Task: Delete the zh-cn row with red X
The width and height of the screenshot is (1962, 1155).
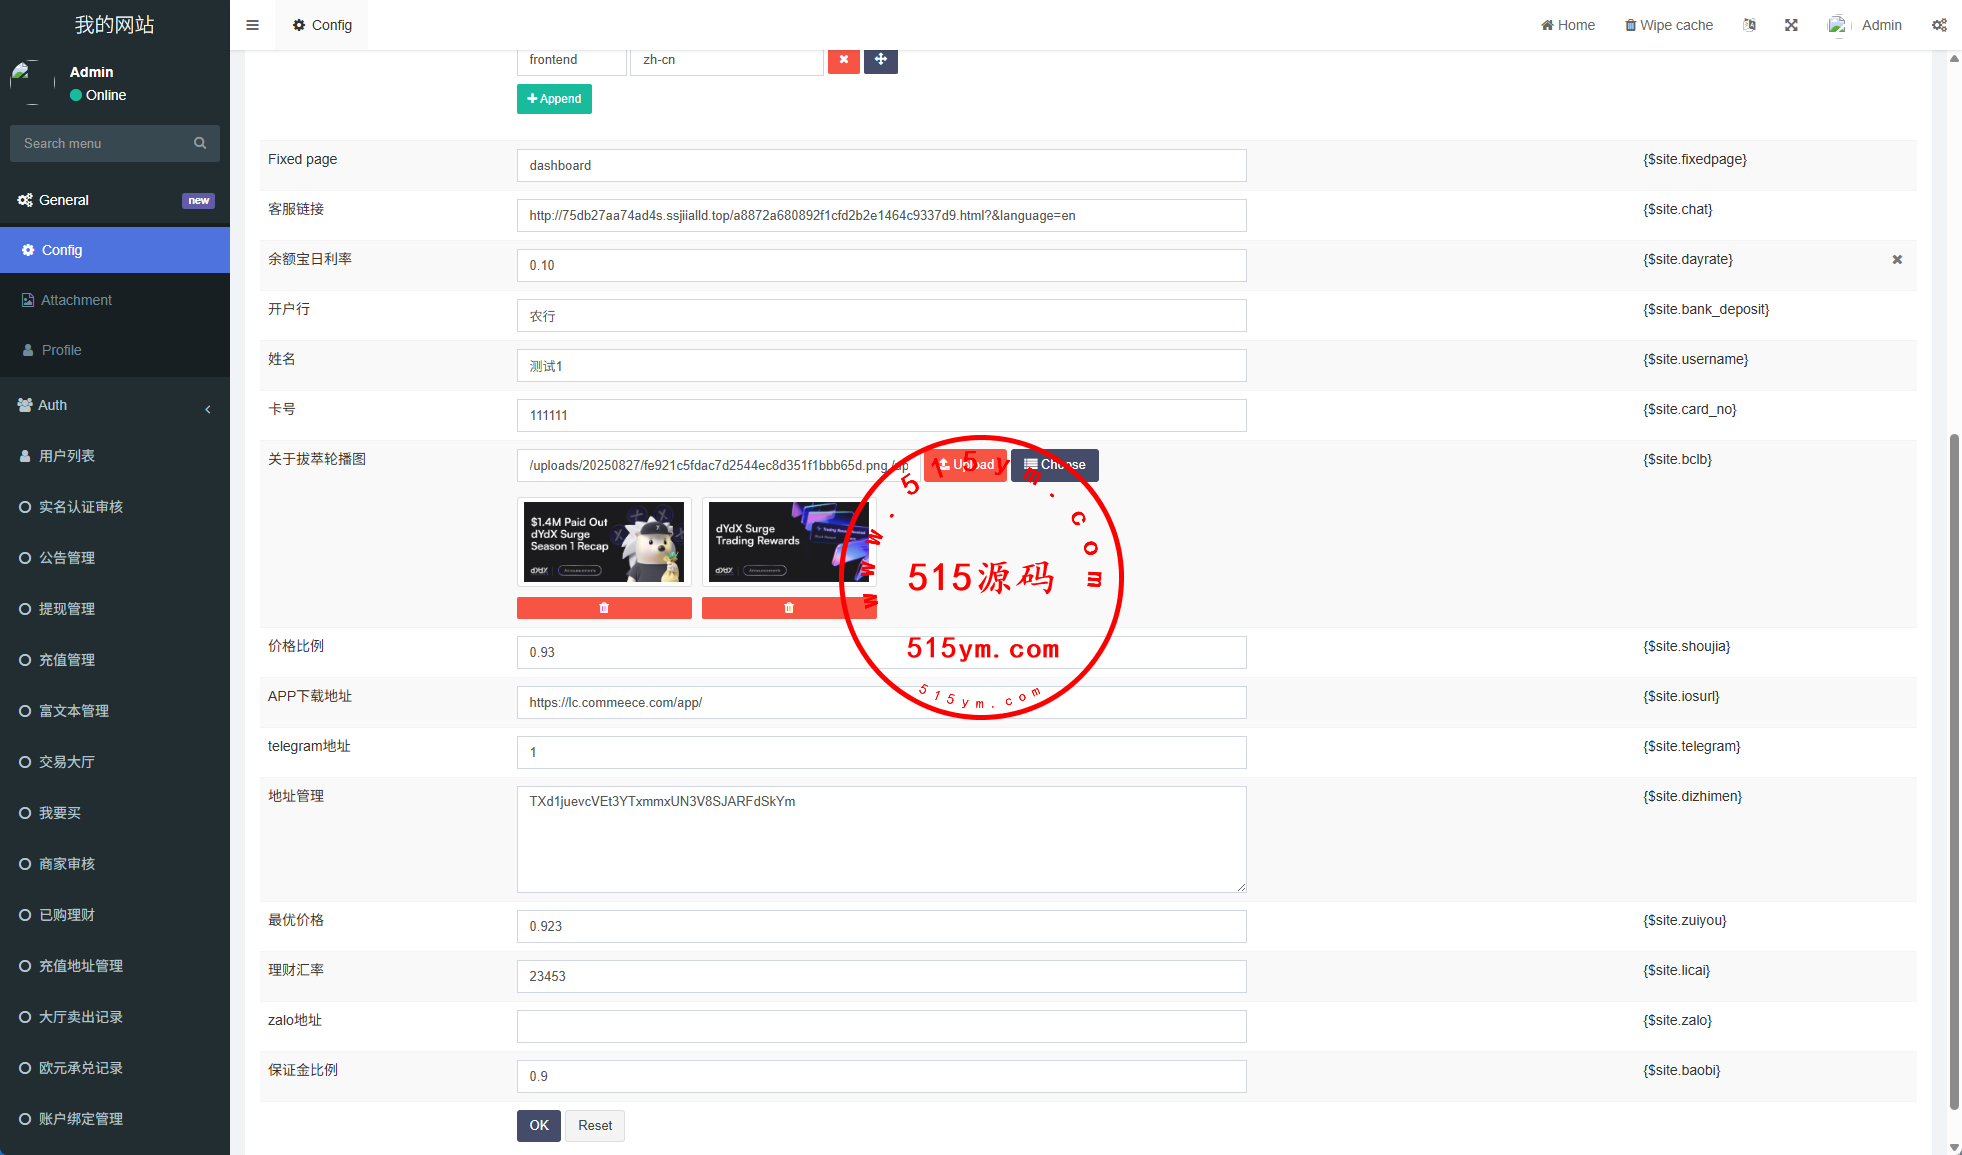Action: 843,60
